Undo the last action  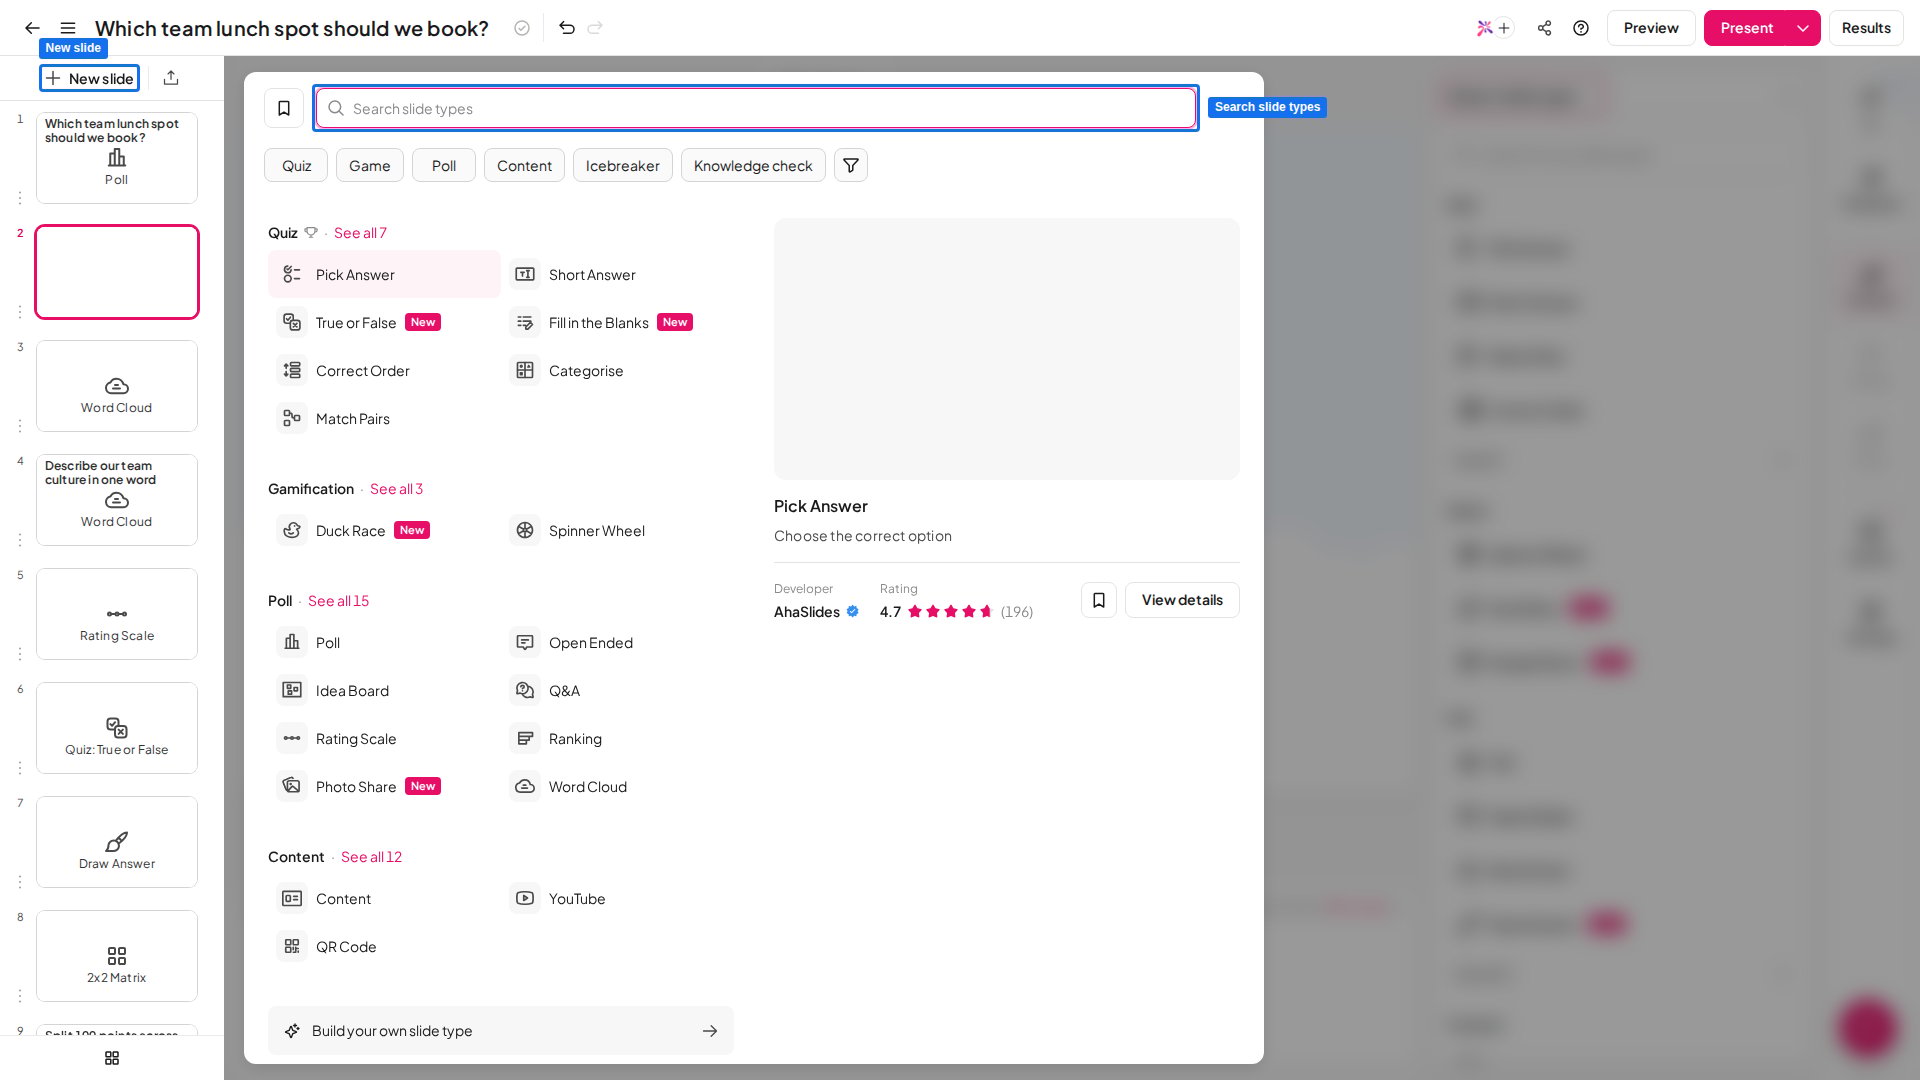(x=567, y=28)
